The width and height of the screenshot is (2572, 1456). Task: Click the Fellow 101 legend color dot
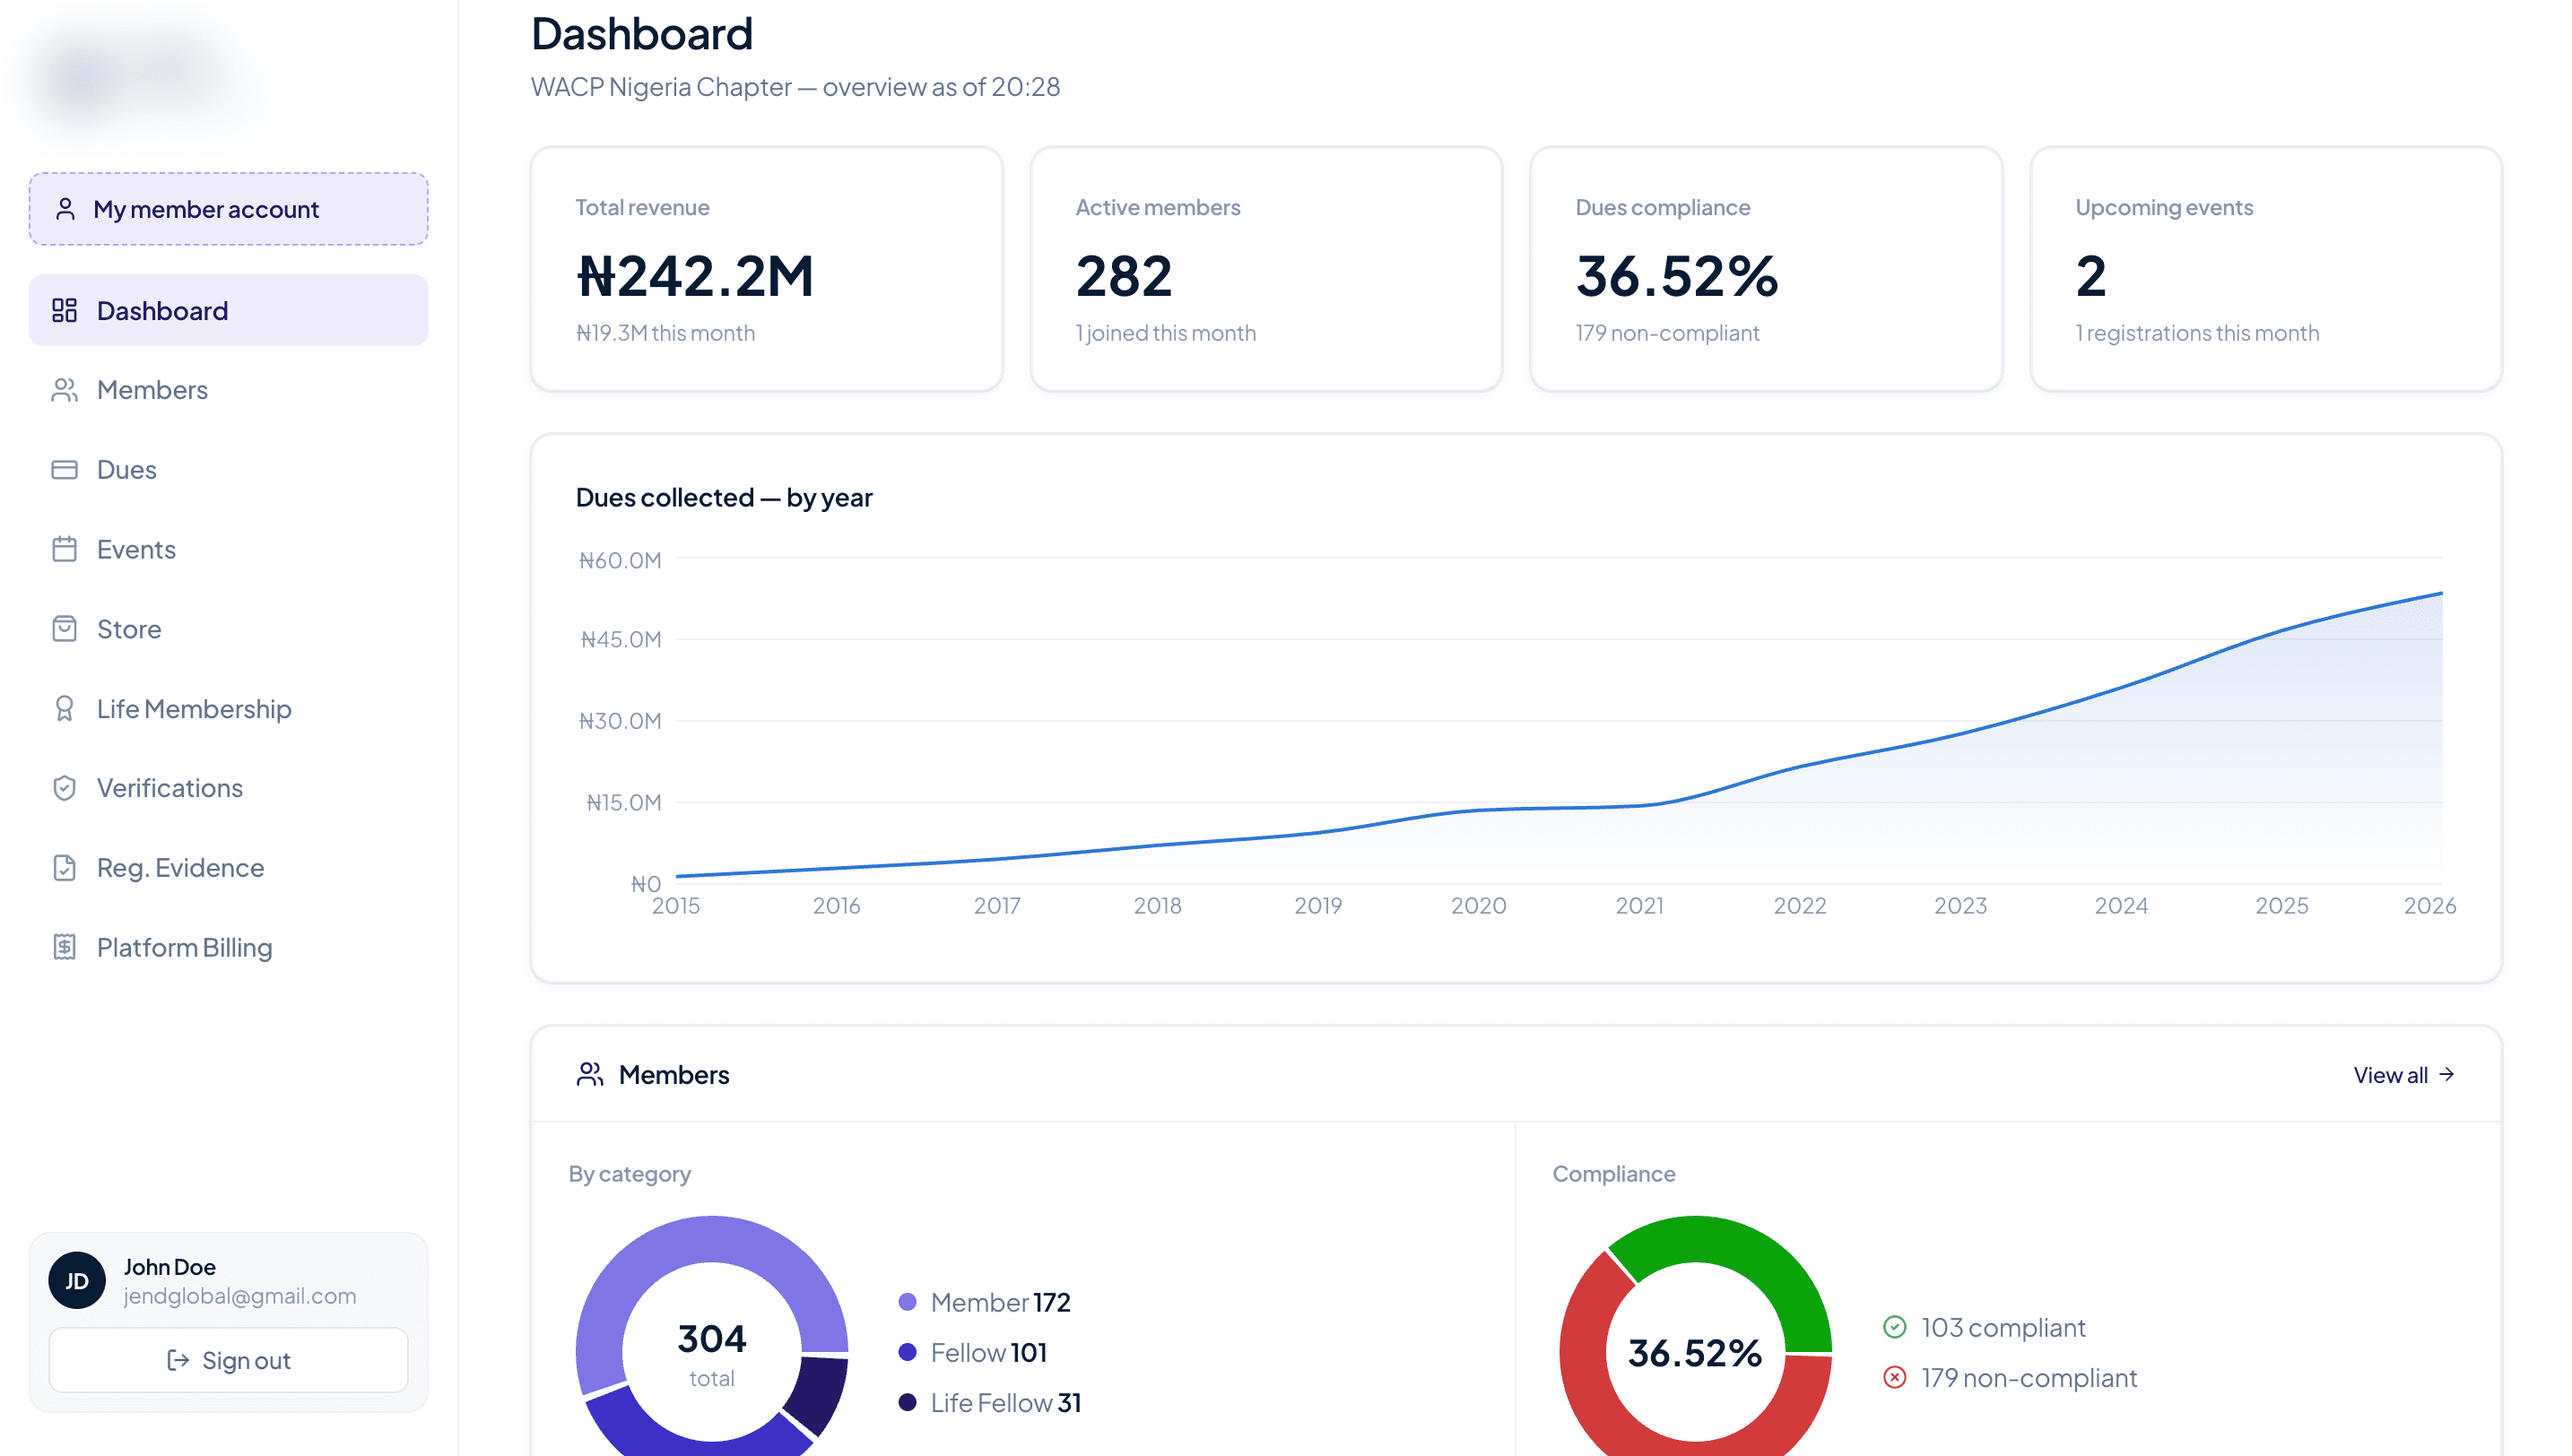pyautogui.click(x=908, y=1352)
